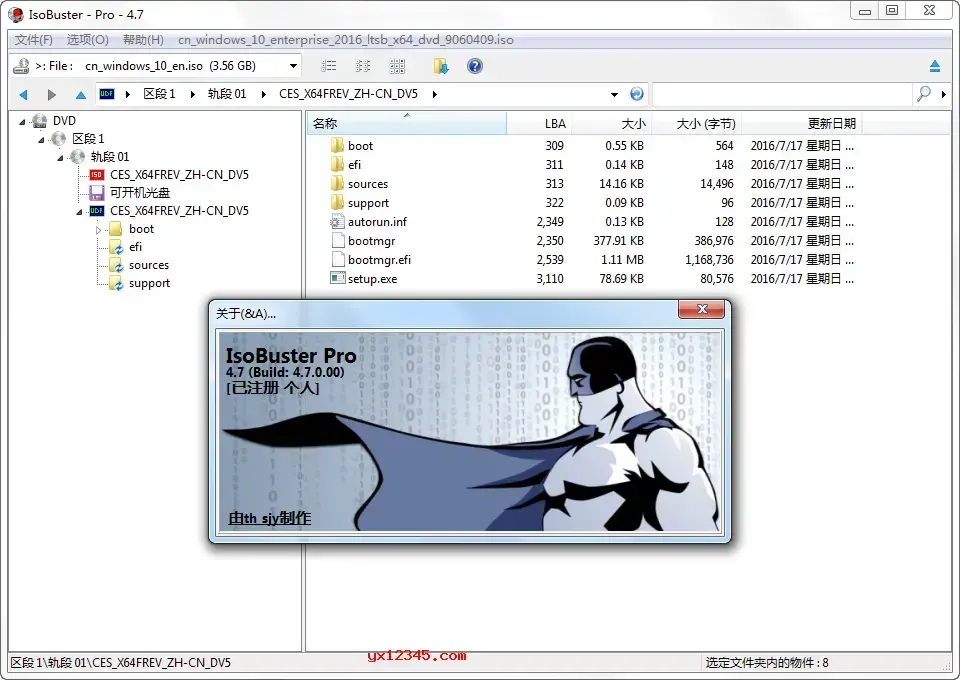Switch to small icons view in toolbar

click(x=363, y=65)
